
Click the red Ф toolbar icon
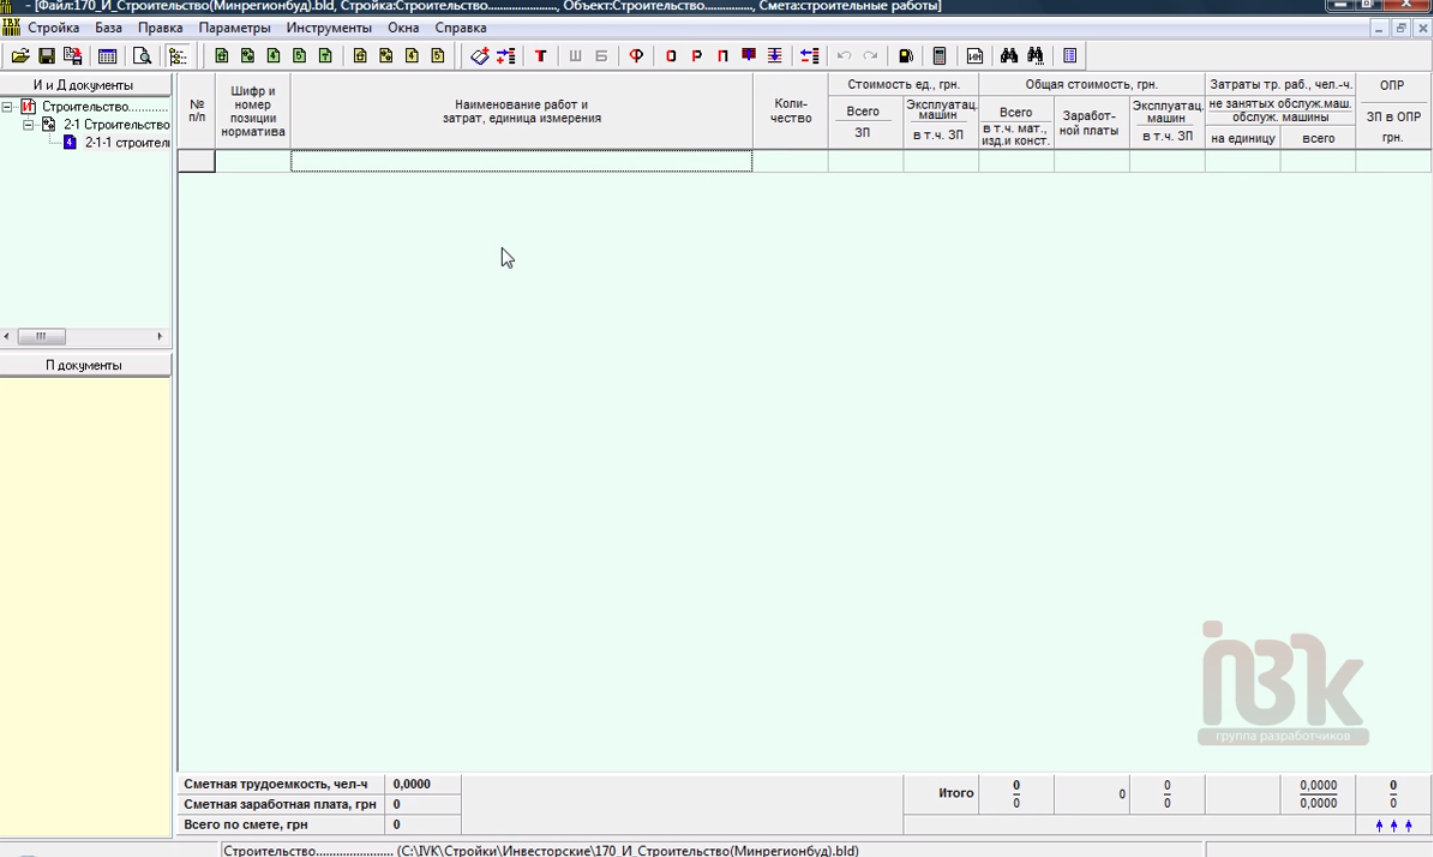click(636, 56)
